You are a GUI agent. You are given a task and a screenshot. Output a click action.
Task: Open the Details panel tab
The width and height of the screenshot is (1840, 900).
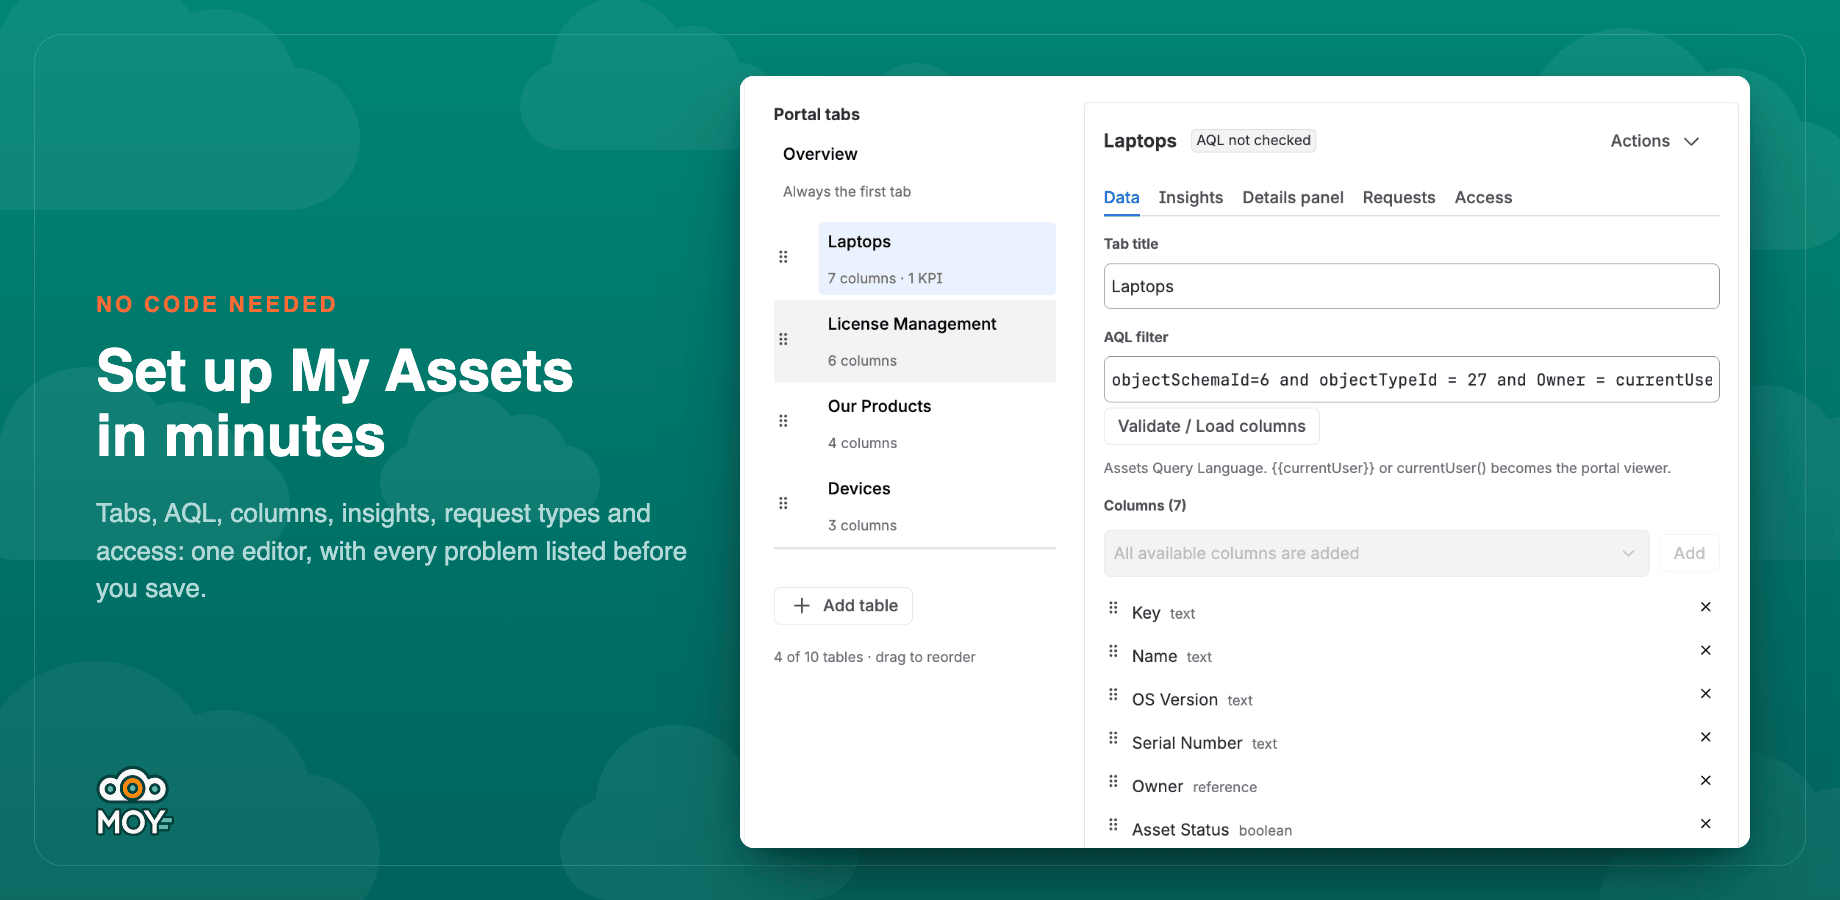pyautogui.click(x=1292, y=198)
